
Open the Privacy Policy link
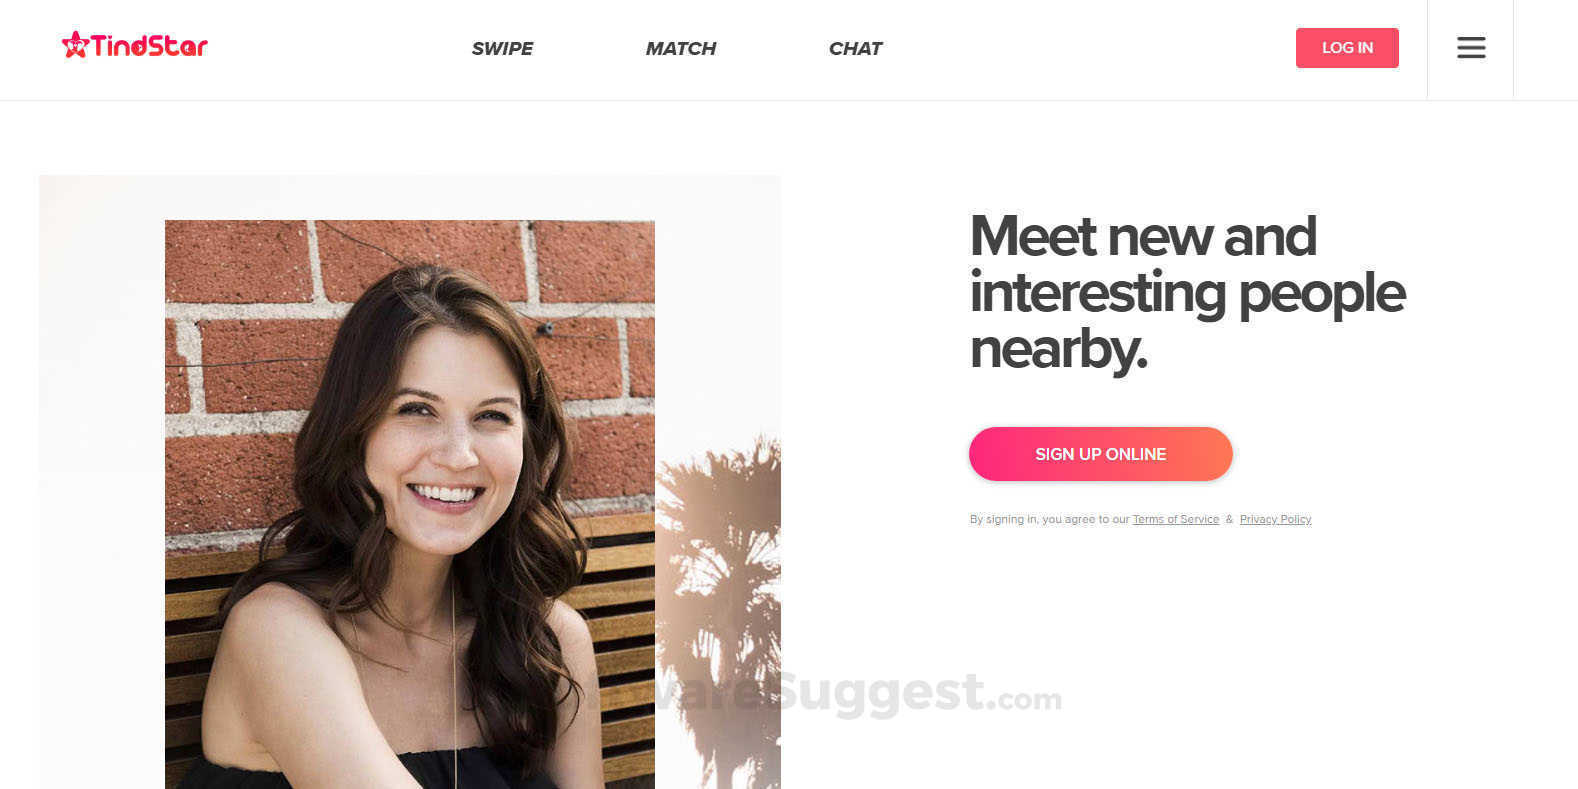click(1275, 519)
